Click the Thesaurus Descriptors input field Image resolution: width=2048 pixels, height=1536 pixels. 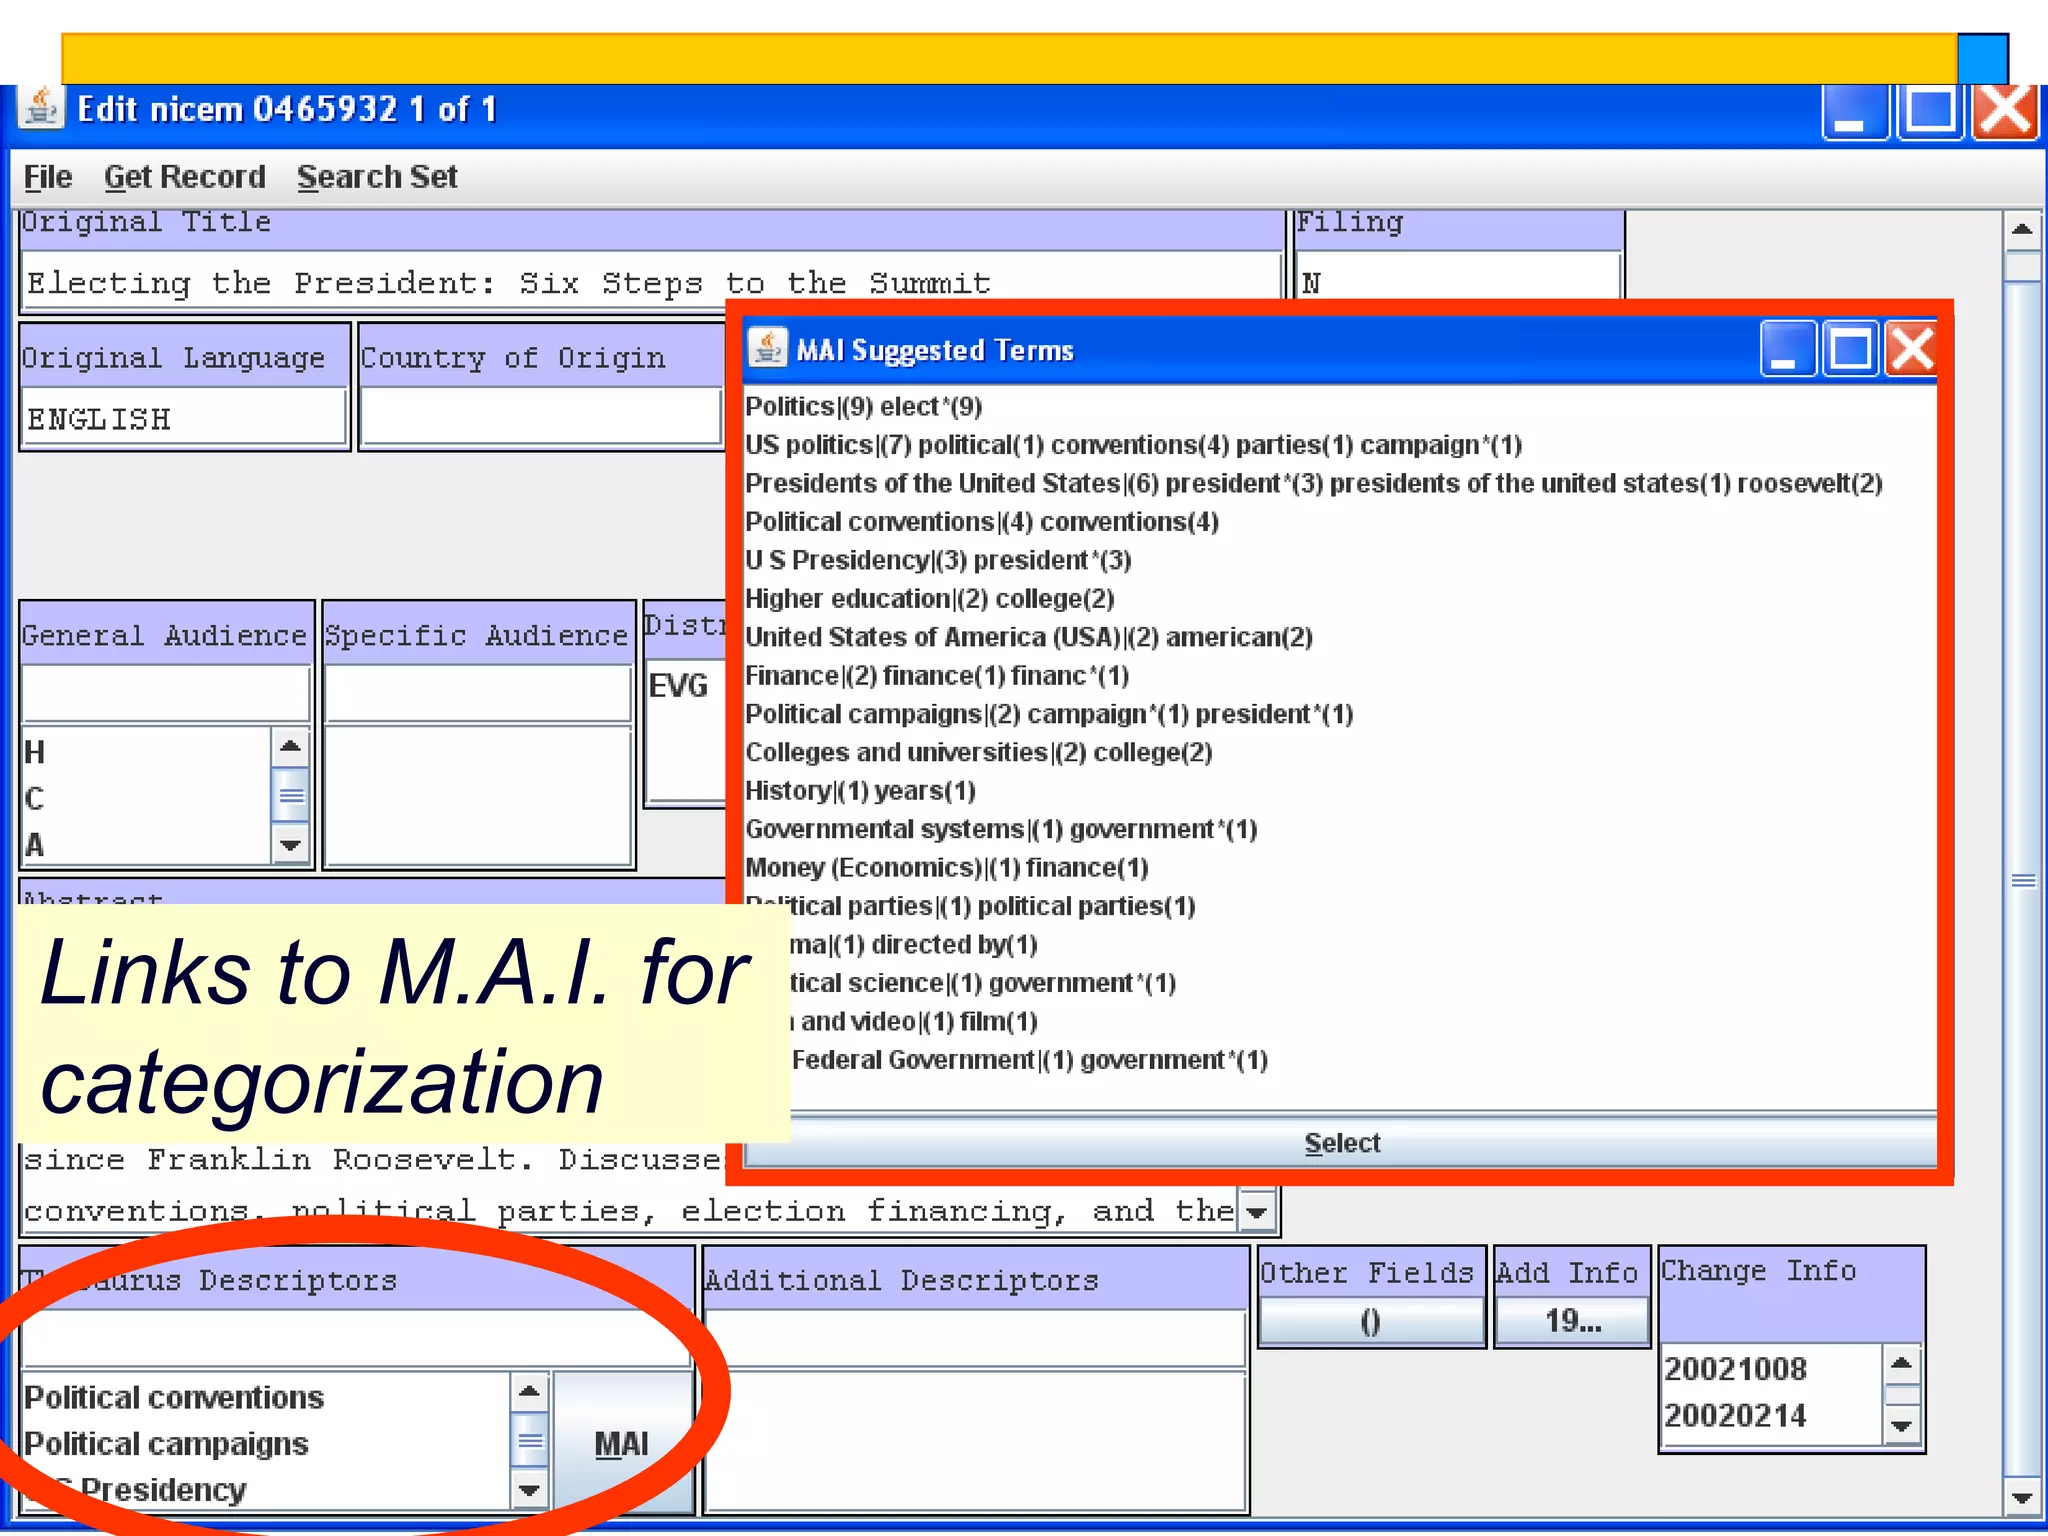(356, 1340)
